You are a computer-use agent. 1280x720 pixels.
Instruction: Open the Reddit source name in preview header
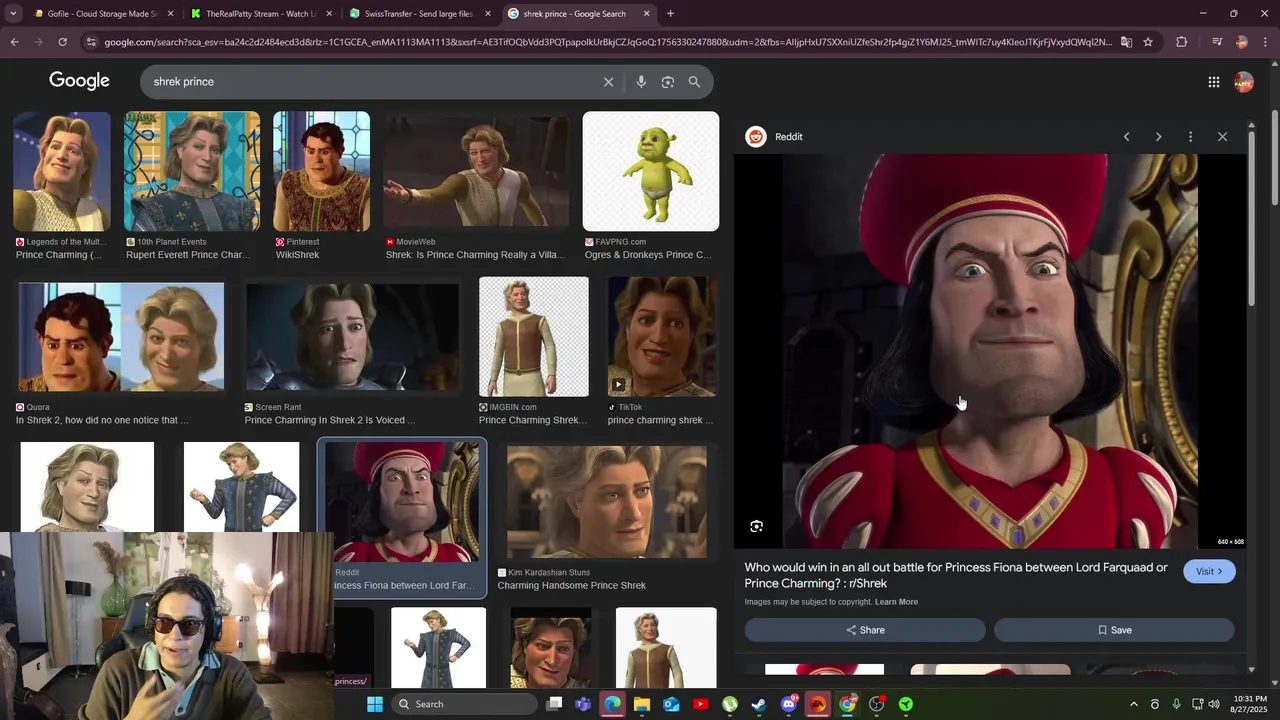789,137
